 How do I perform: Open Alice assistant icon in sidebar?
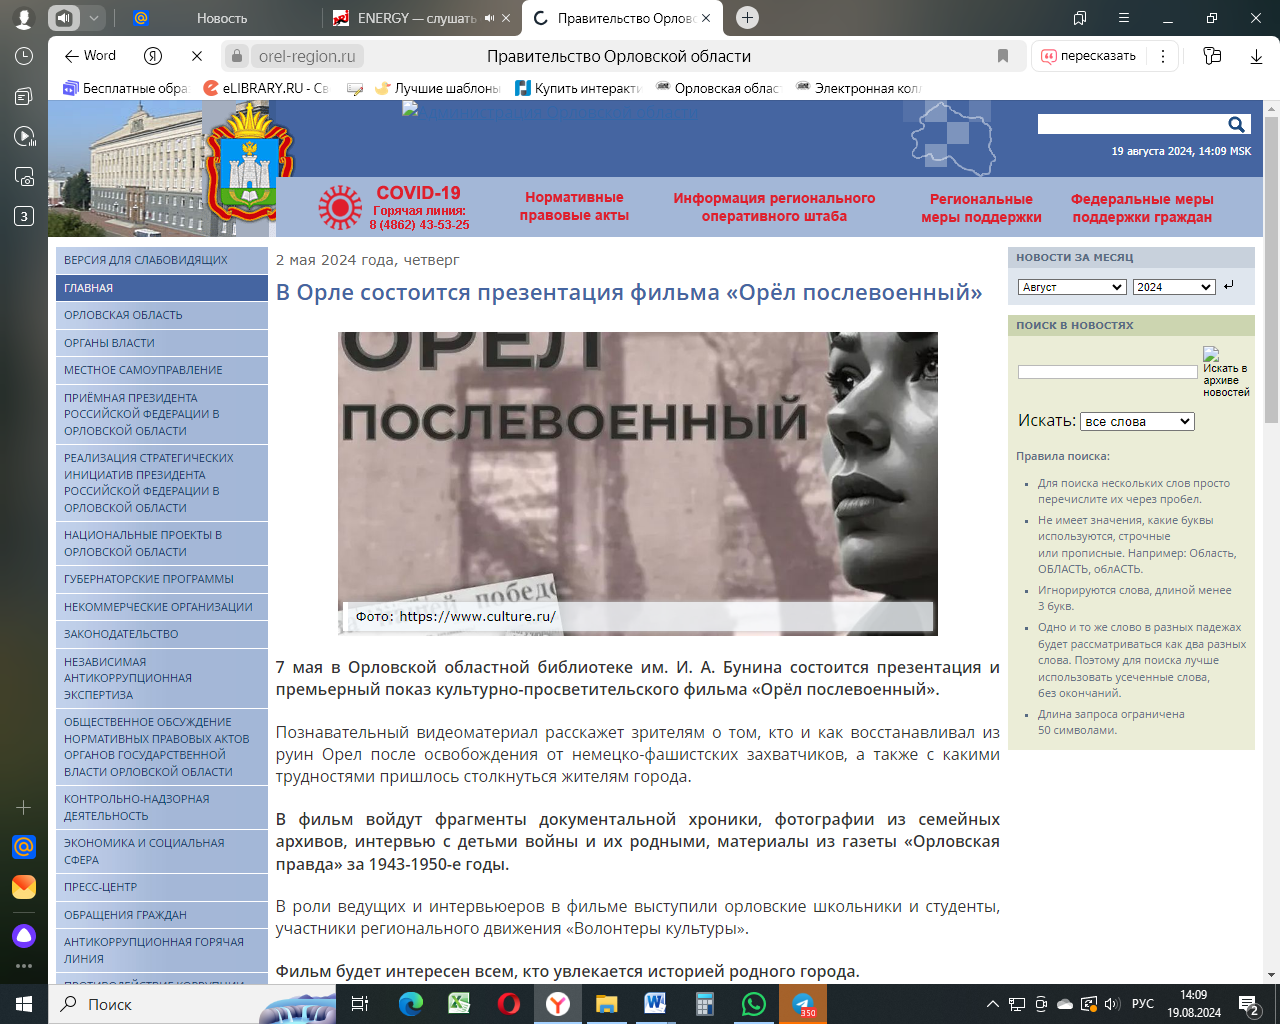[x=24, y=936]
